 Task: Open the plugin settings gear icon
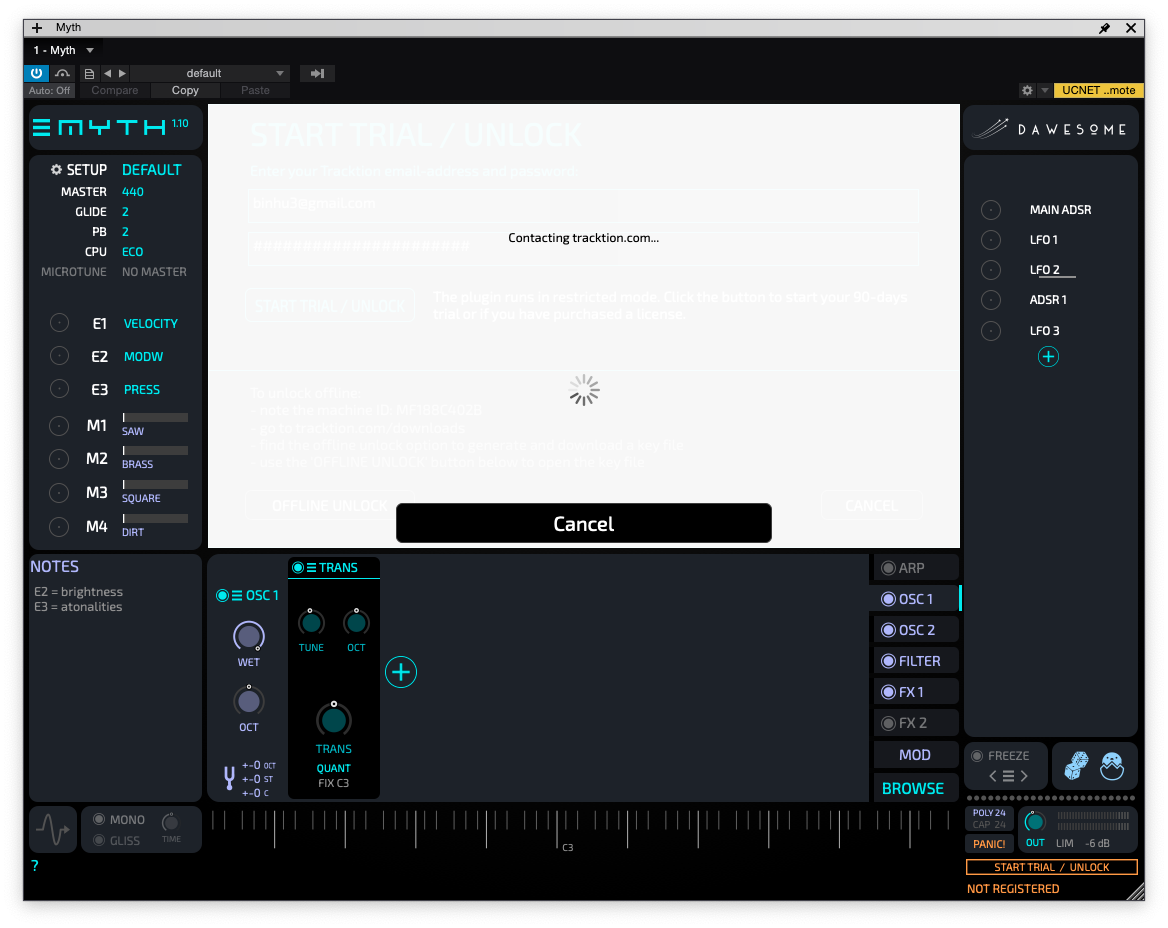[1027, 90]
